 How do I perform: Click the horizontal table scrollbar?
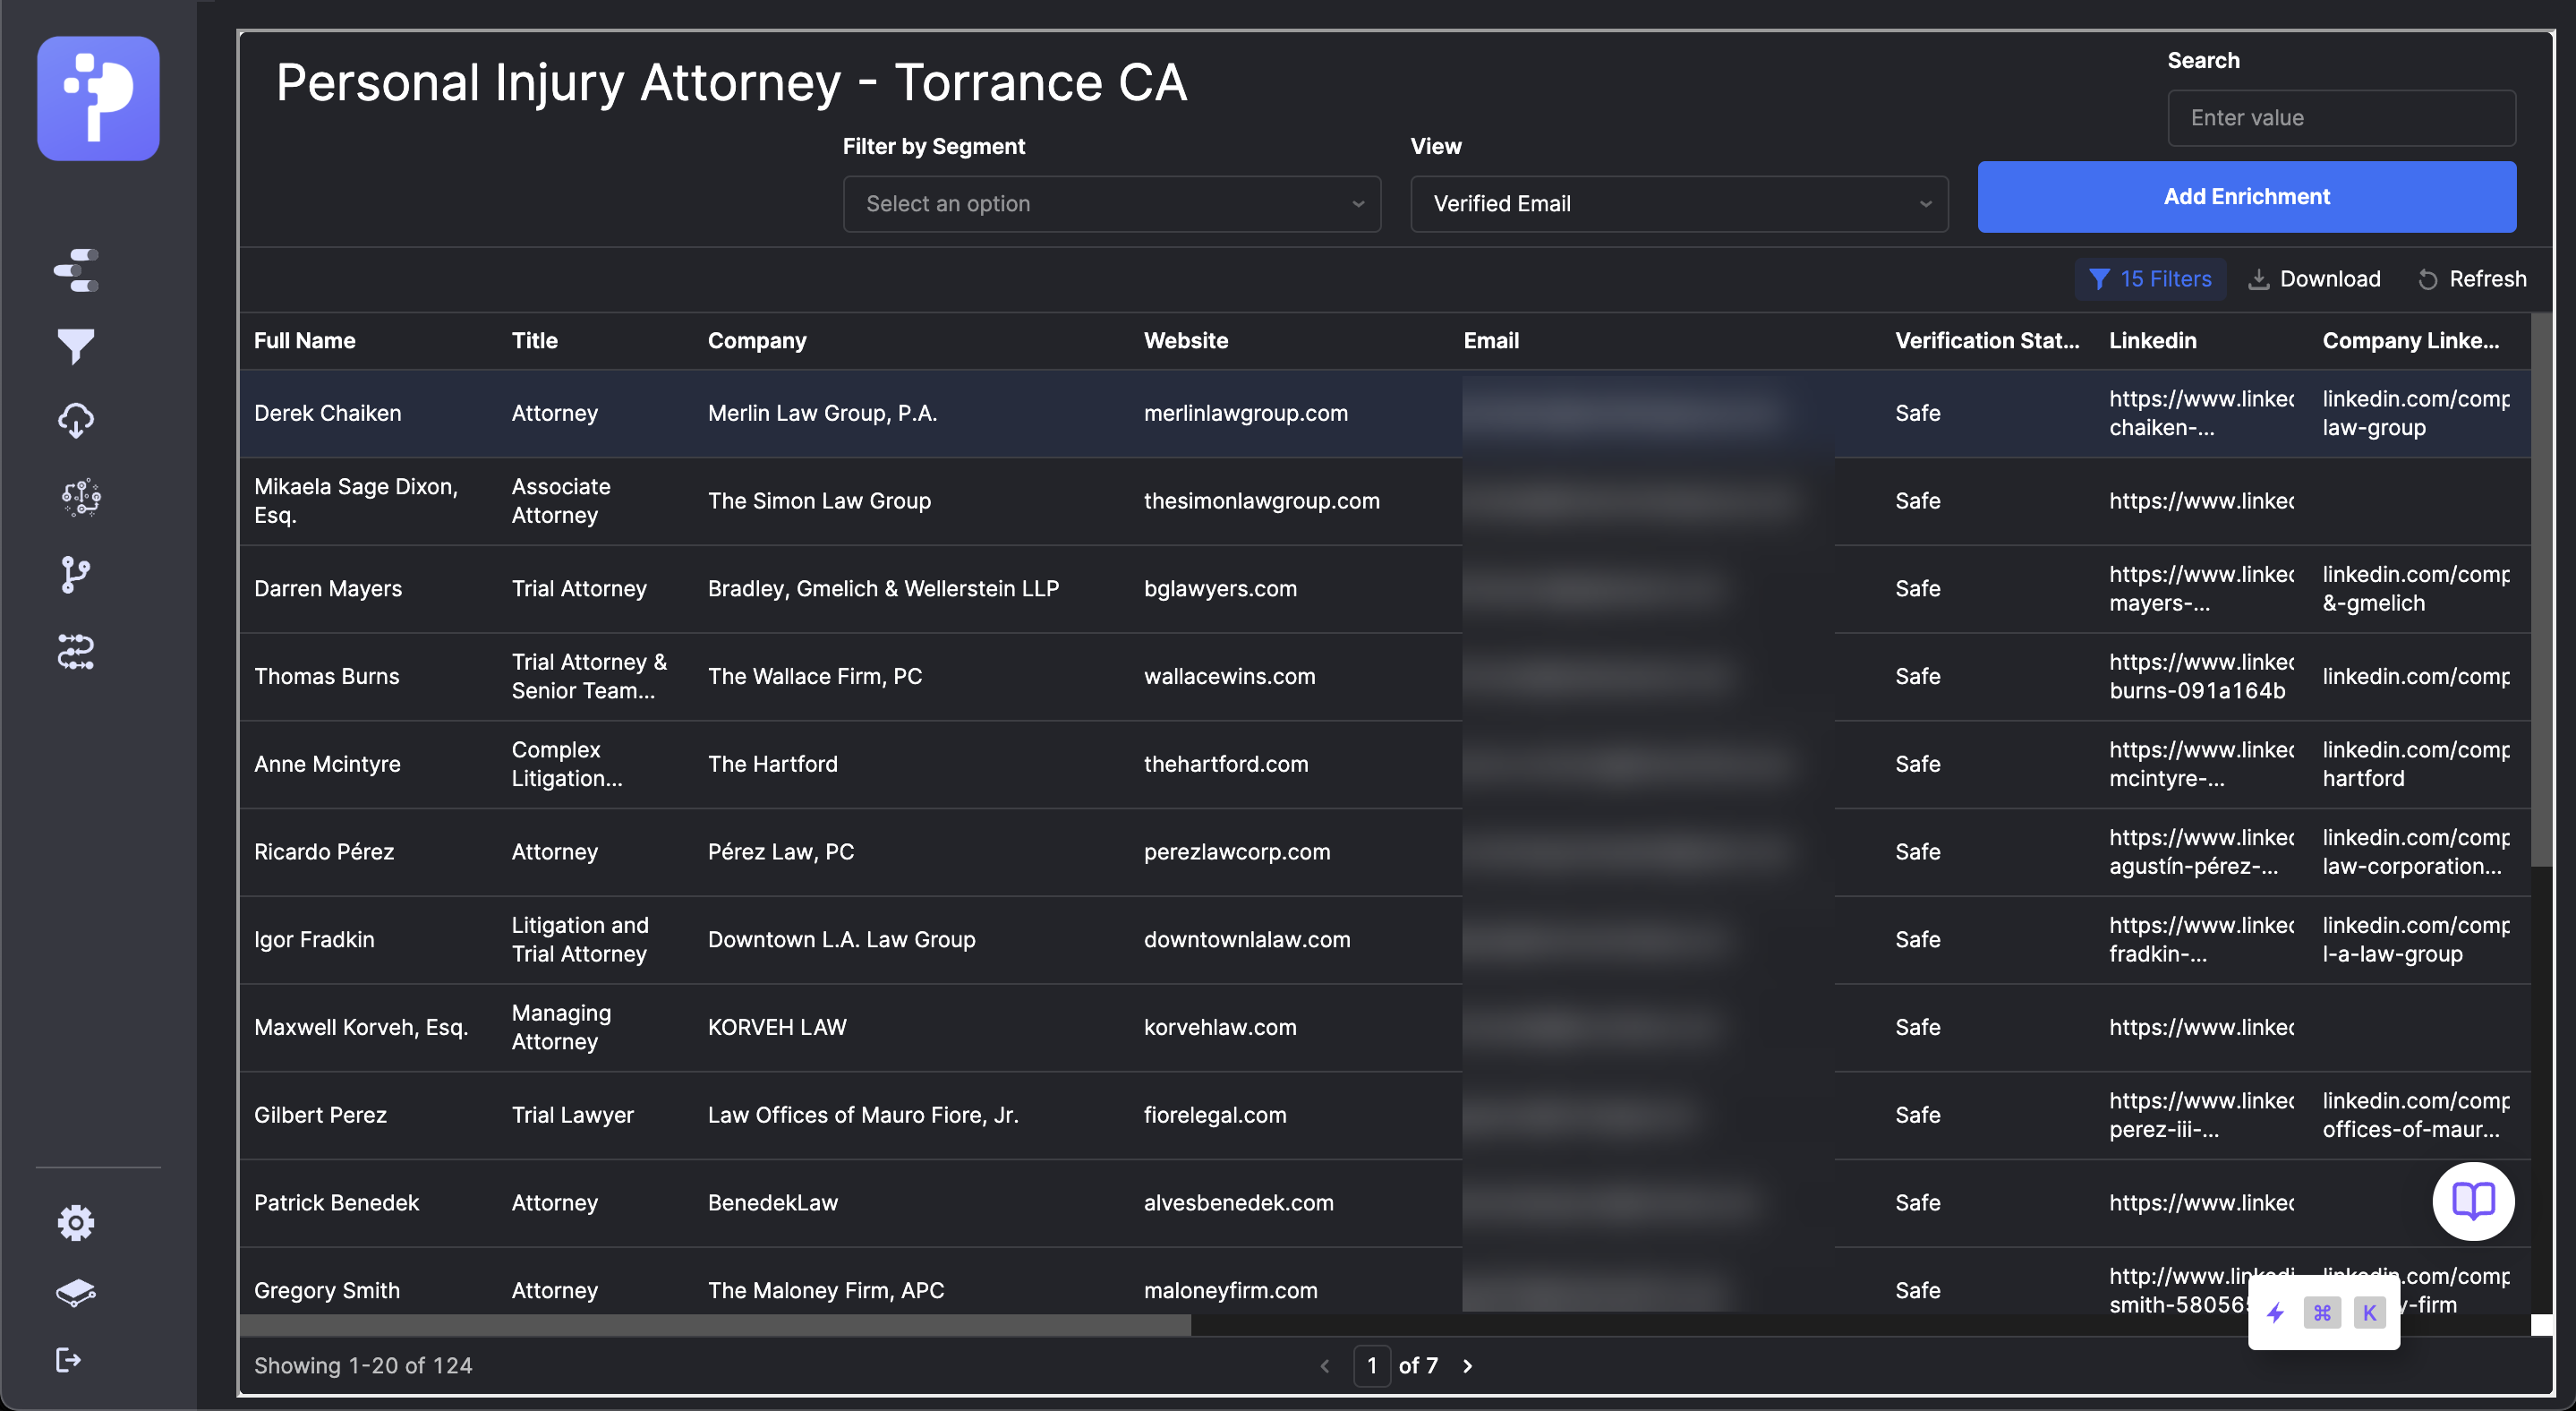click(x=715, y=1325)
